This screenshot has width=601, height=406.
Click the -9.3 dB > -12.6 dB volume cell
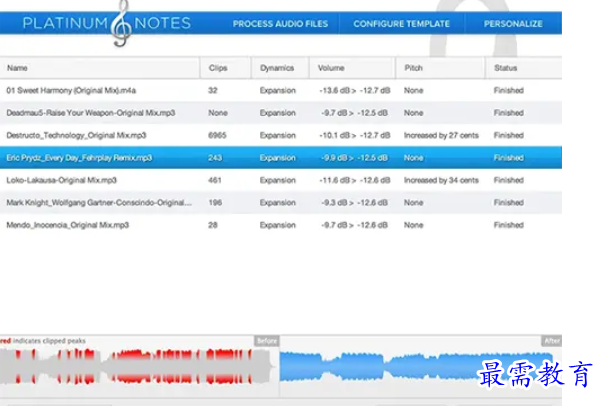(x=355, y=202)
